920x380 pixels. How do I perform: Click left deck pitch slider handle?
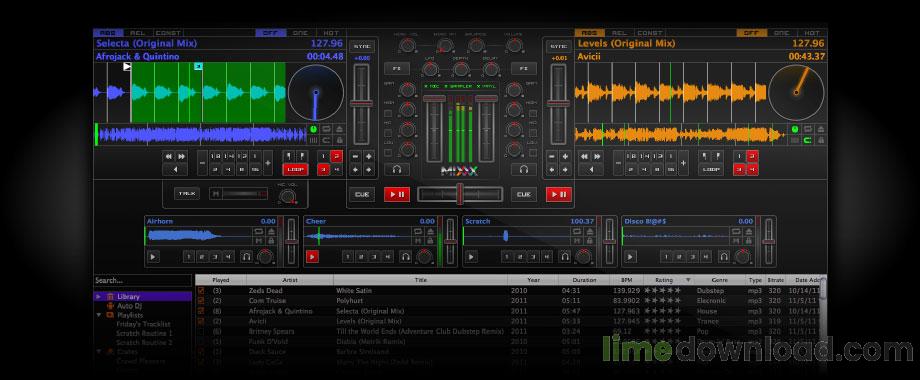coord(361,103)
